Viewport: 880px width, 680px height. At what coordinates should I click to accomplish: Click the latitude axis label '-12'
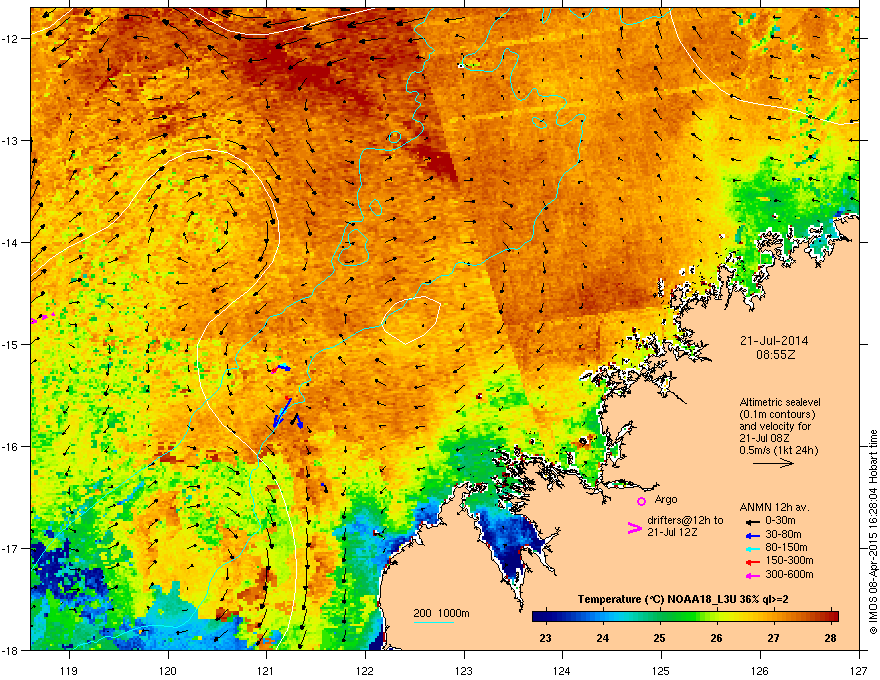[x=11, y=39]
